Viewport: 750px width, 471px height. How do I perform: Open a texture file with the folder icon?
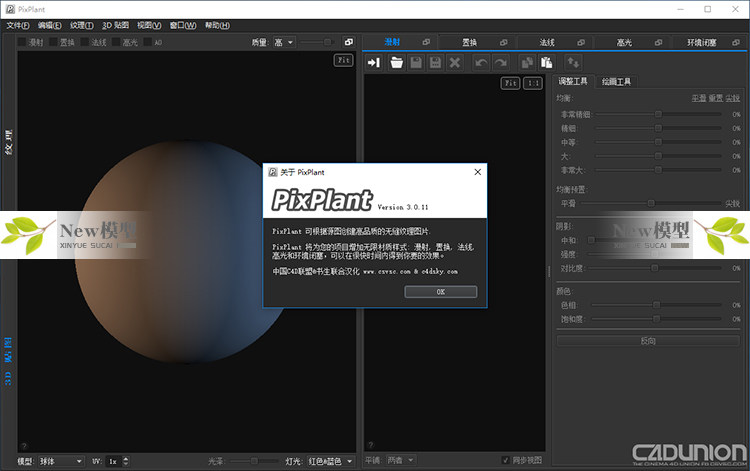coord(397,63)
